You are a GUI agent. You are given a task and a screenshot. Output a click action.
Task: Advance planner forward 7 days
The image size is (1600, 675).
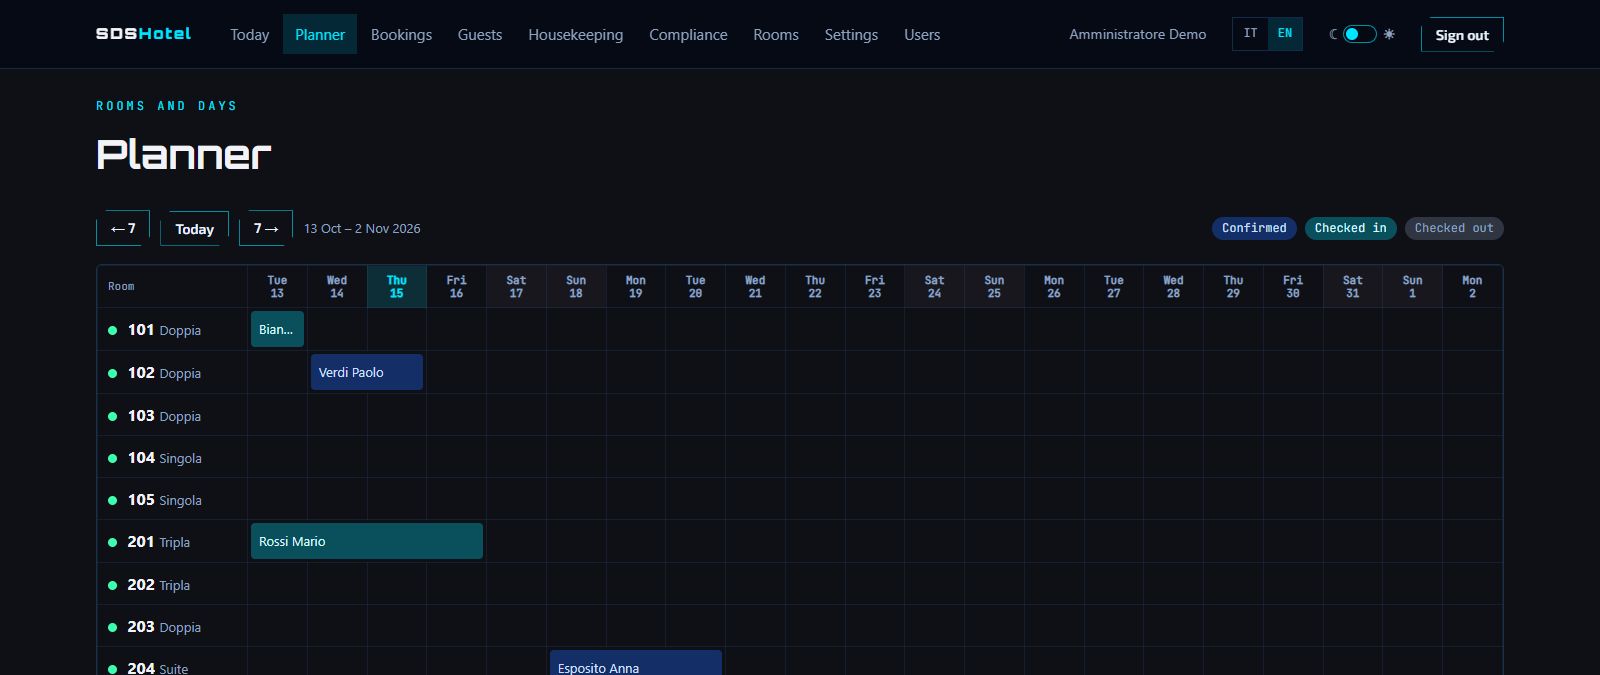[x=266, y=228]
